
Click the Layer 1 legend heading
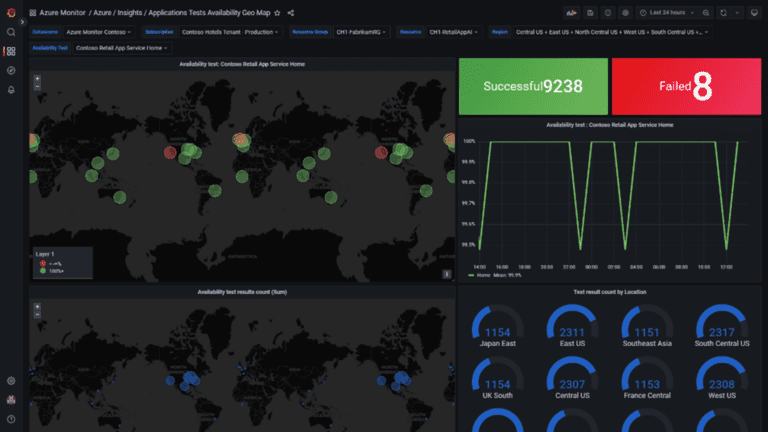(x=45, y=254)
